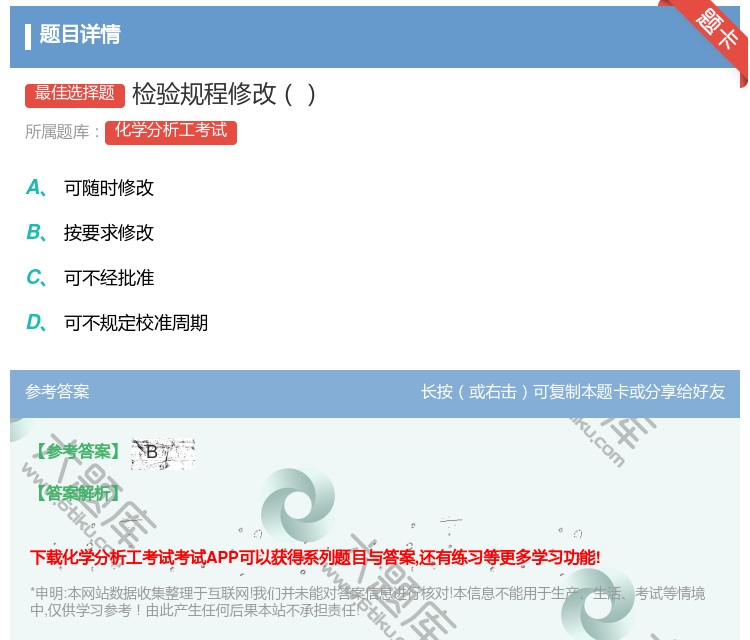Click the 【参考答案】 label
750x640 pixels.
(x=78, y=452)
